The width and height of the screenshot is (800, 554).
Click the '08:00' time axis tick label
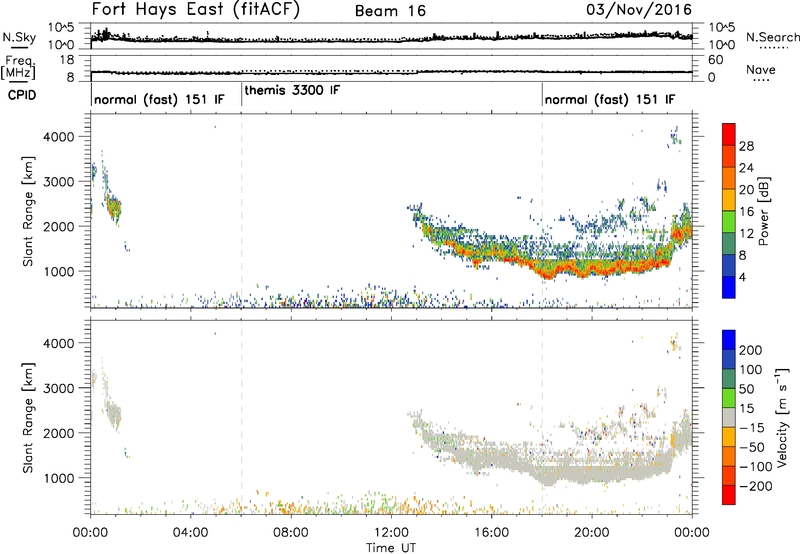[291, 533]
